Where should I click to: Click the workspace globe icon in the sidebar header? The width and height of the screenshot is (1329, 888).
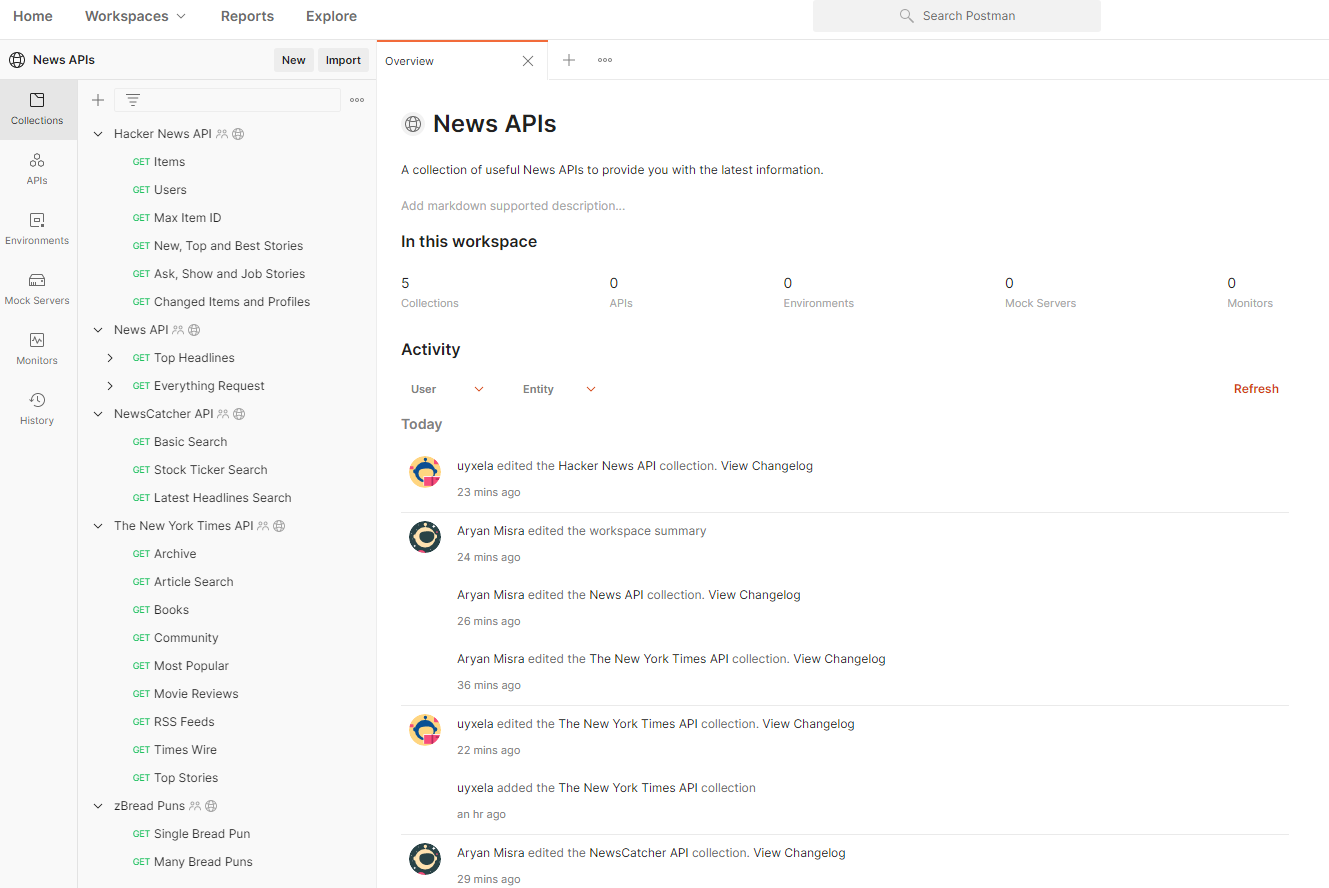click(x=17, y=60)
